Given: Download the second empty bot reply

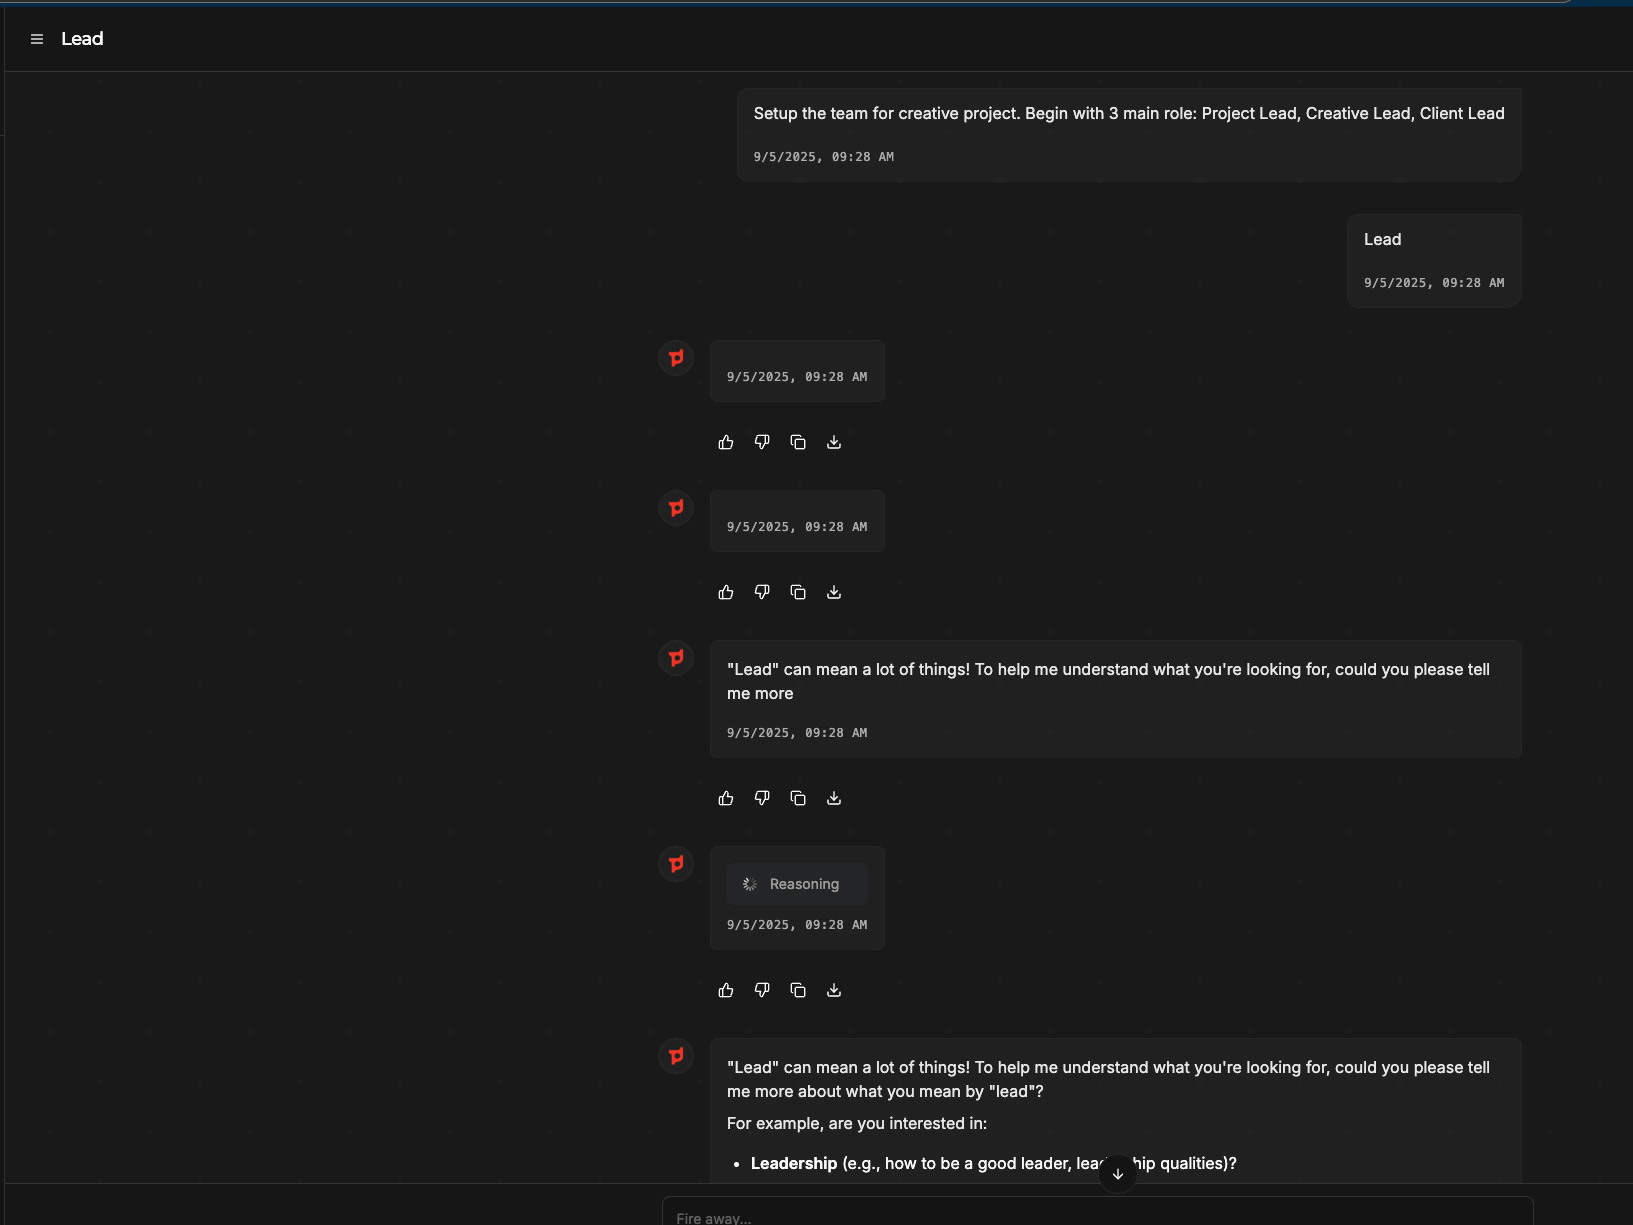Looking at the screenshot, I should pos(834,592).
